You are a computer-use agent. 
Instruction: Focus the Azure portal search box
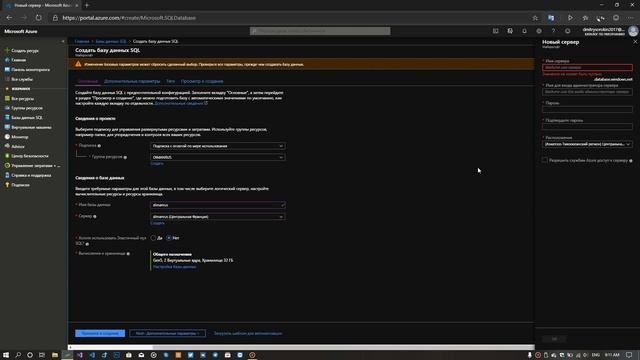point(320,31)
